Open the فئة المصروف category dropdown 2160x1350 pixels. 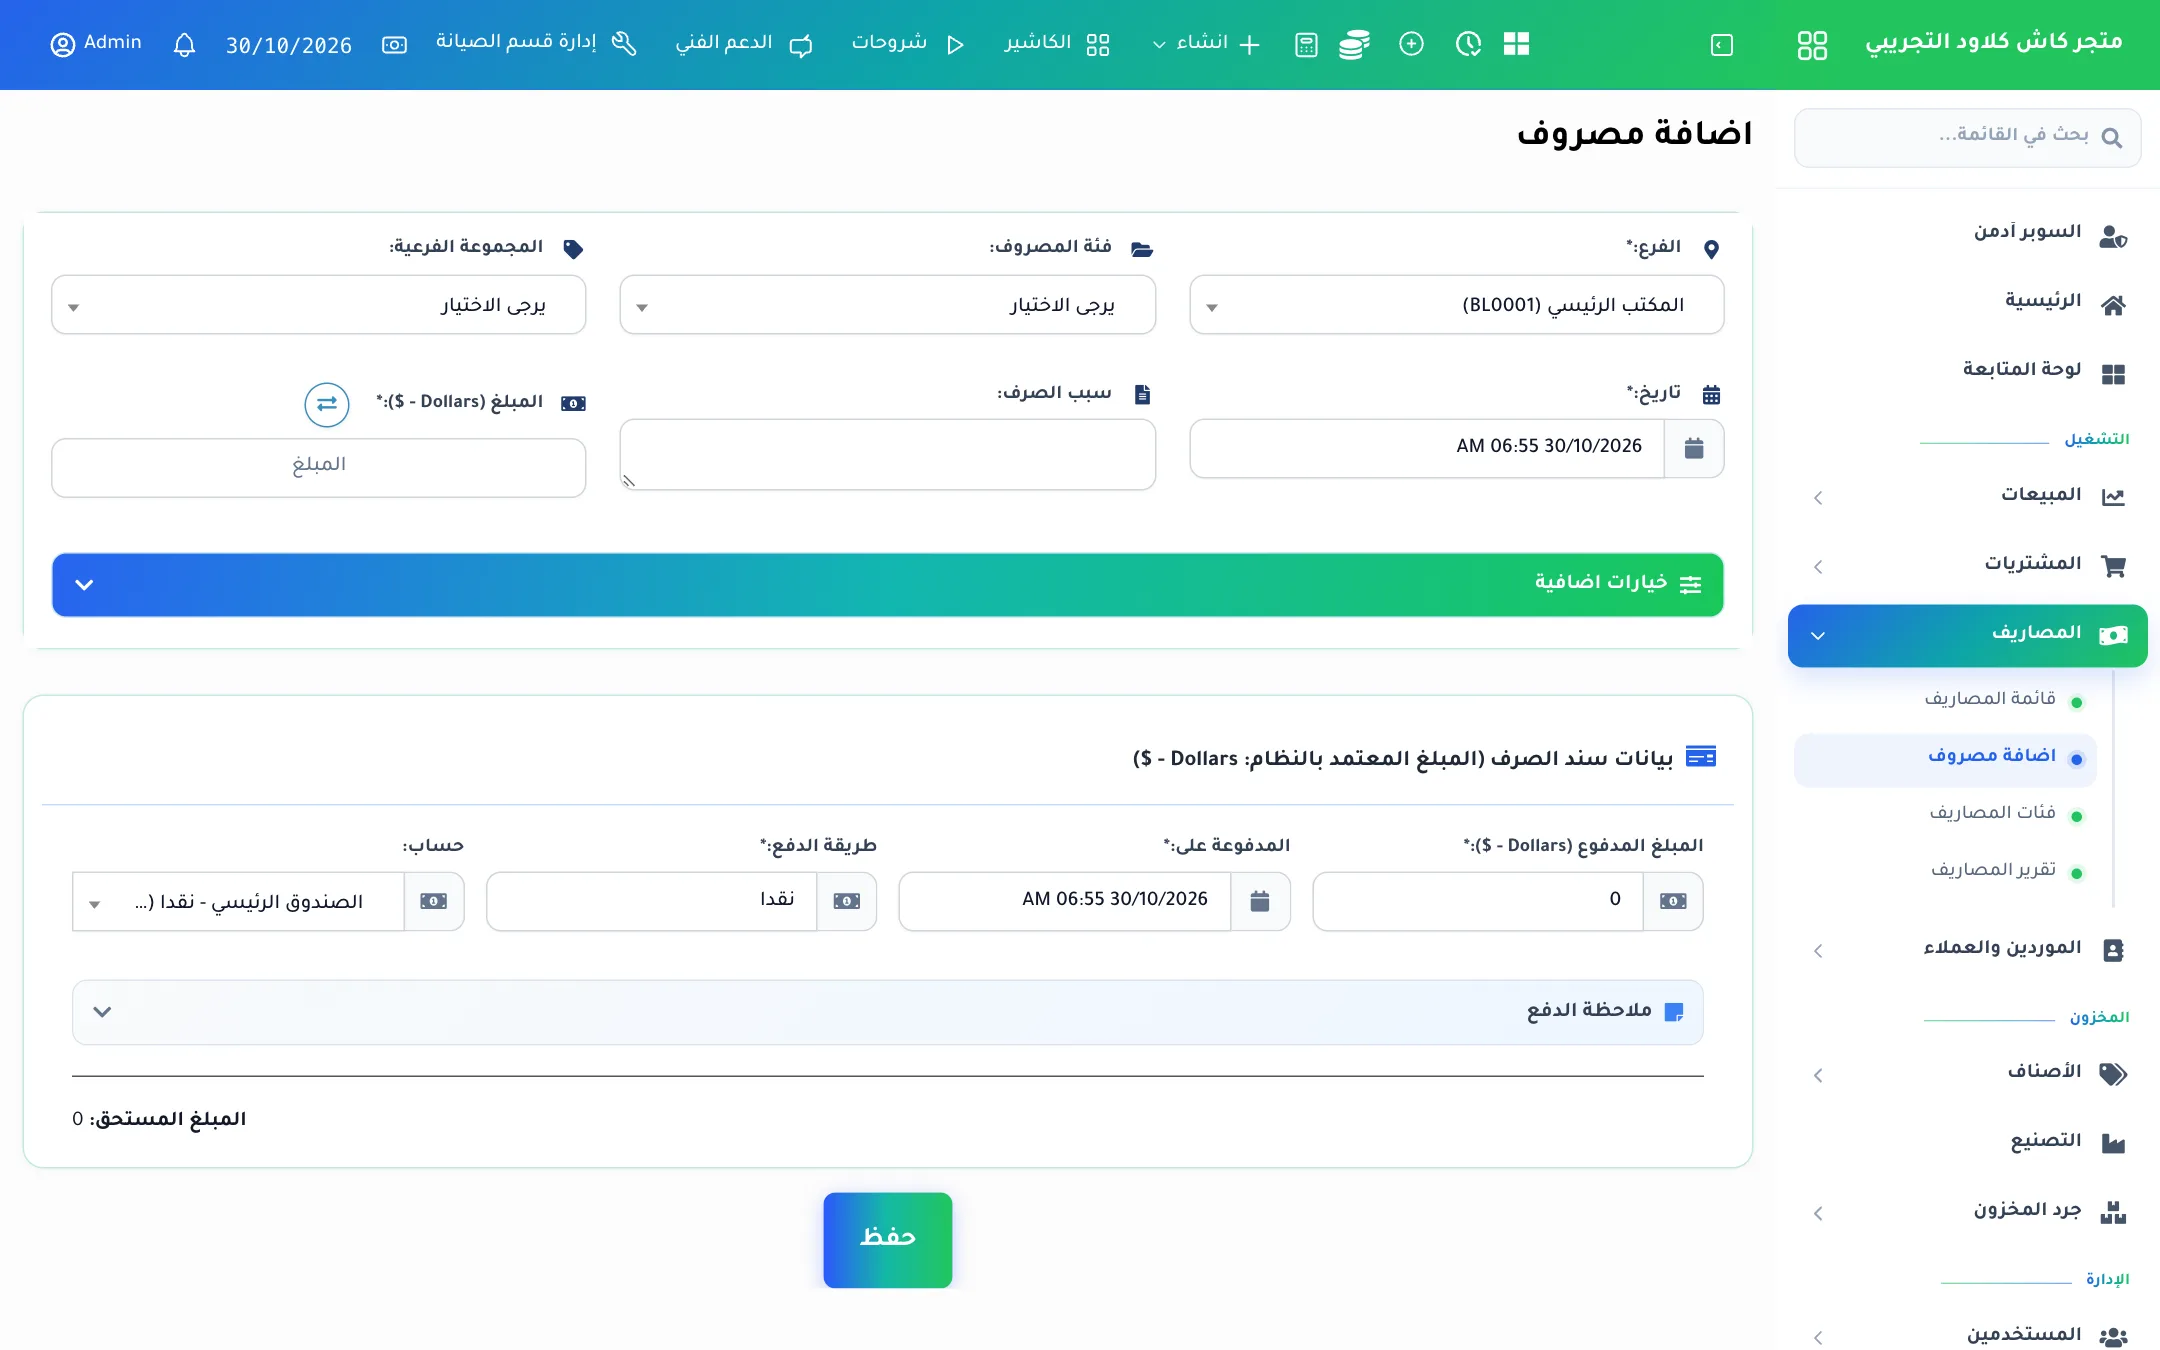[x=888, y=305]
